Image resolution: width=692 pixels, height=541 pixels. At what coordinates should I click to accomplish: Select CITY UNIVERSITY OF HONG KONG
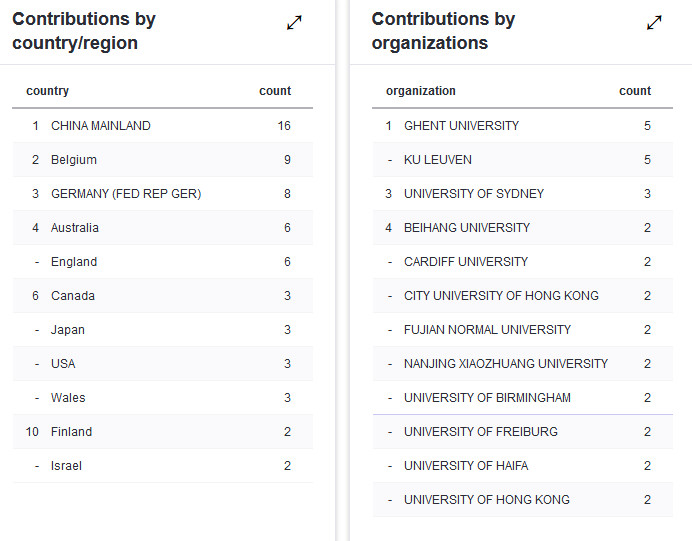coord(501,296)
